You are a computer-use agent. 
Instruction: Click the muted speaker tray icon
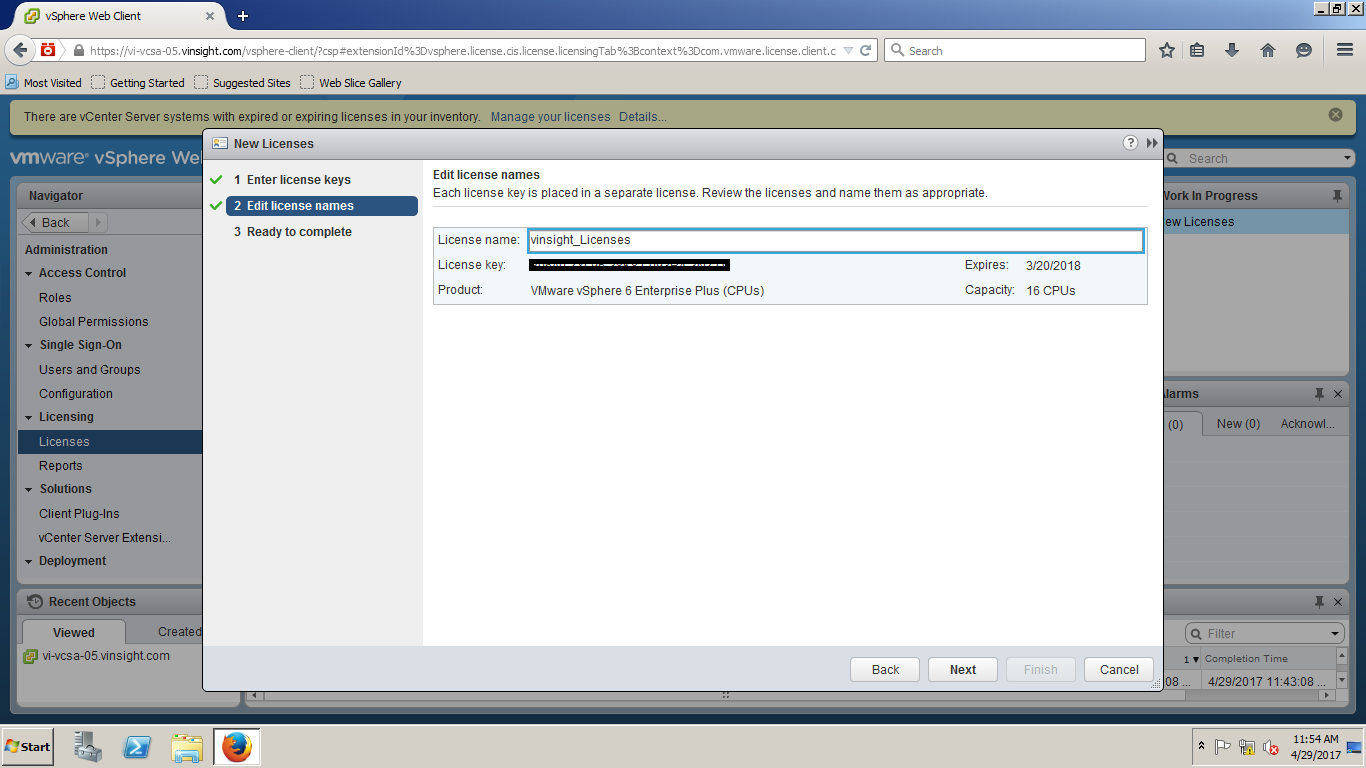[x=1271, y=747]
